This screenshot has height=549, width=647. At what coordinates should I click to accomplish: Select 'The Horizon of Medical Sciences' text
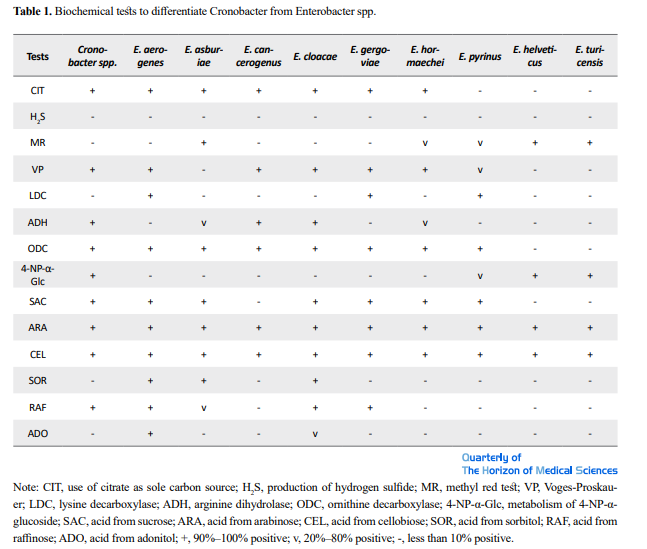[539, 471]
